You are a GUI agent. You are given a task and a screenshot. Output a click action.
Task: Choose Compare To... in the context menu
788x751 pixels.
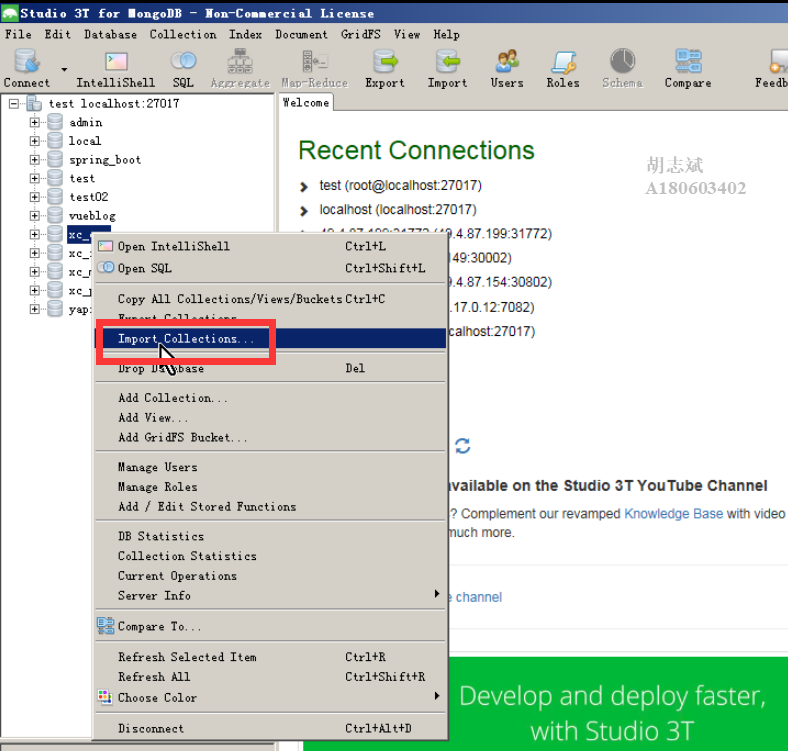(x=271, y=626)
